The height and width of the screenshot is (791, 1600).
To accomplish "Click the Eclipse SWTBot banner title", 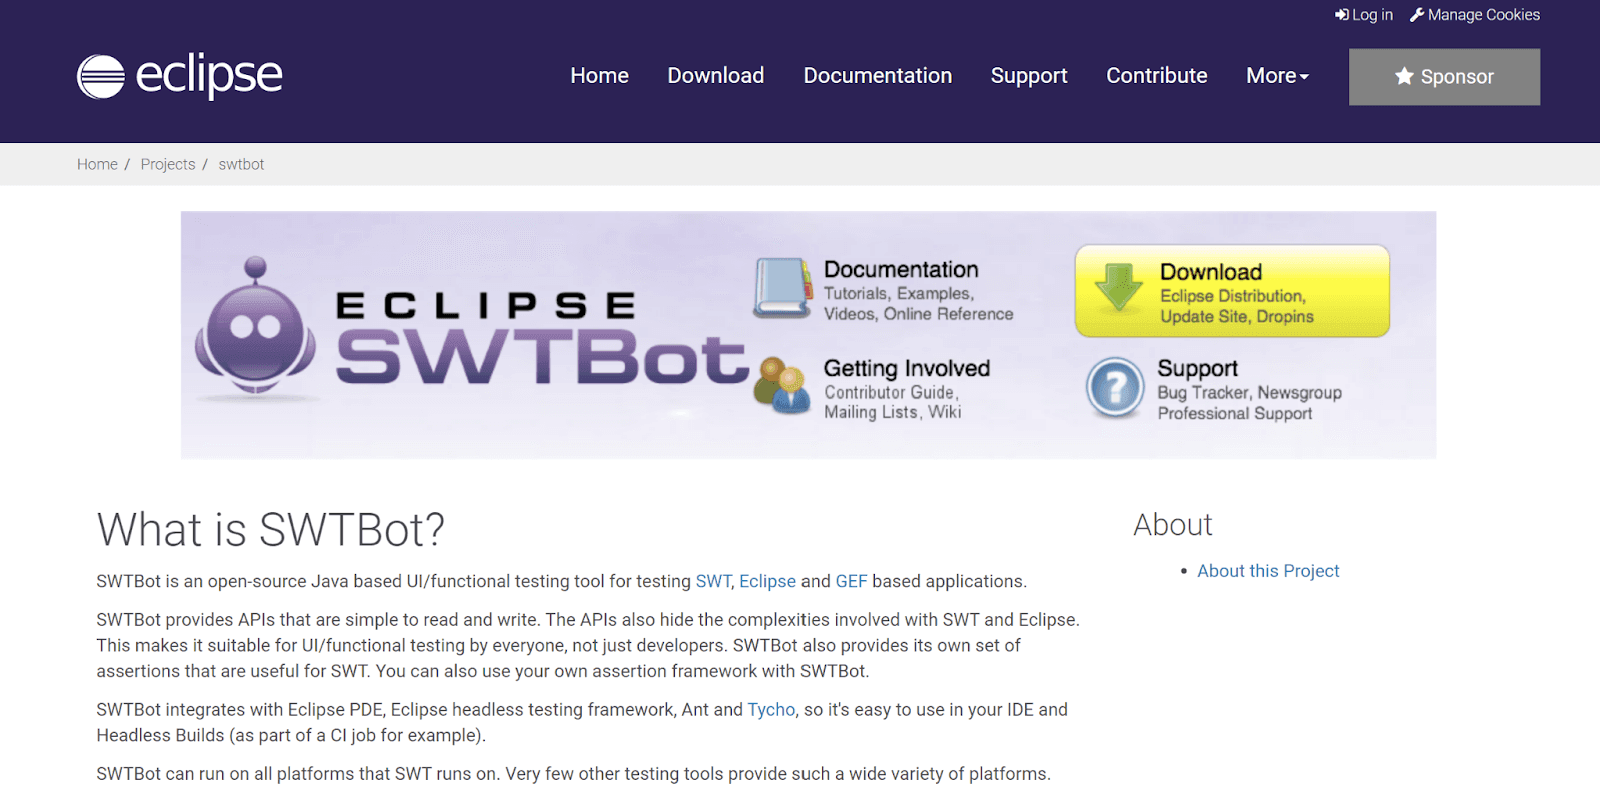I will click(x=541, y=338).
